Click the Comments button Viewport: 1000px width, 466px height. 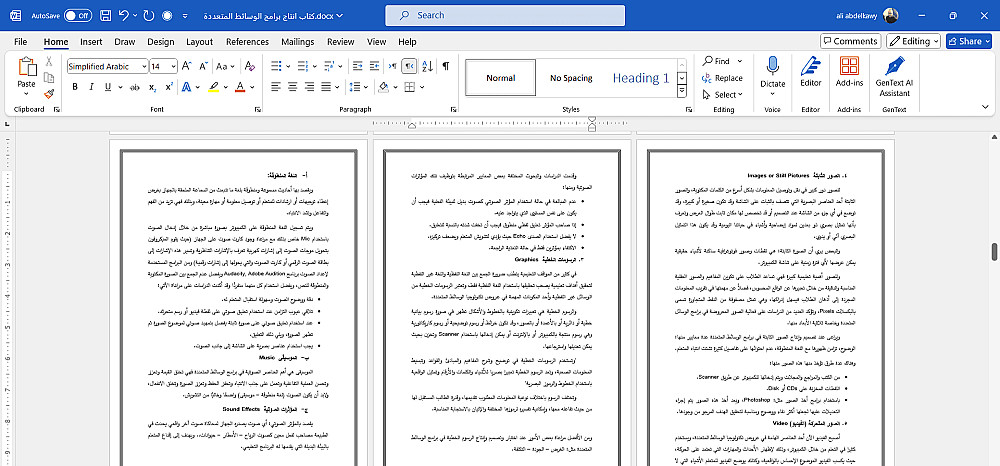(850, 41)
